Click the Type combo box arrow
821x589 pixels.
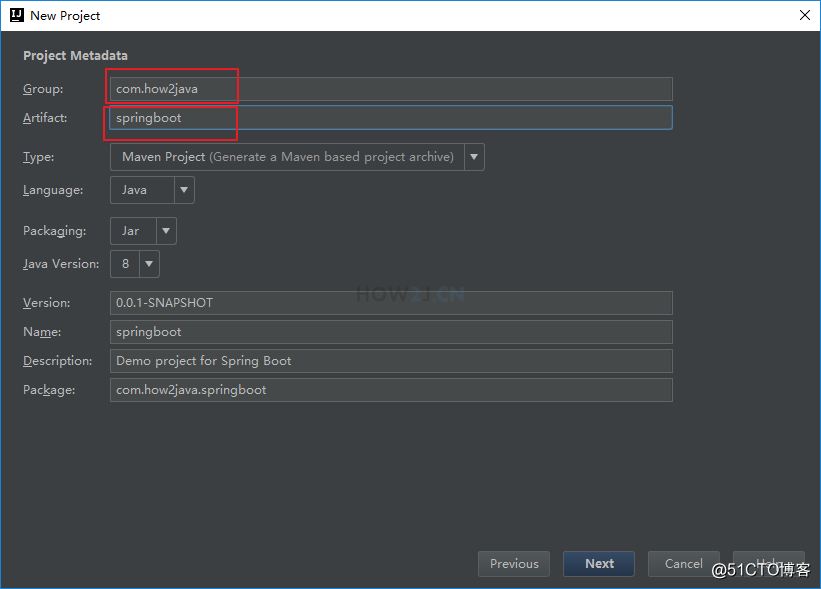pyautogui.click(x=474, y=157)
